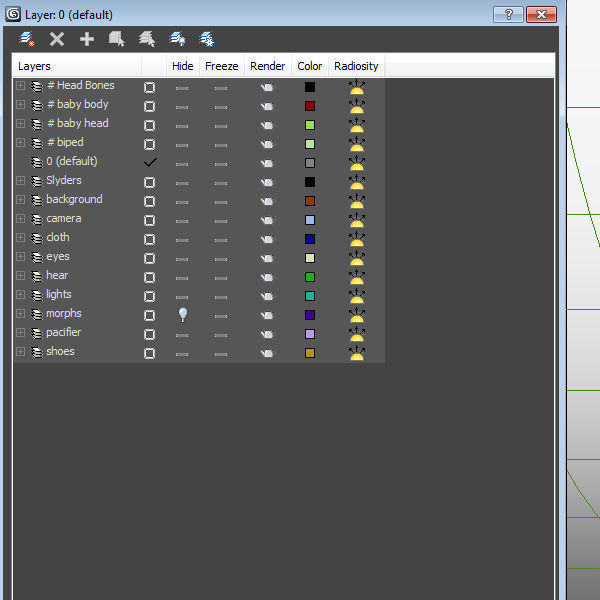Click layer stack icon beside shoes

click(37, 352)
